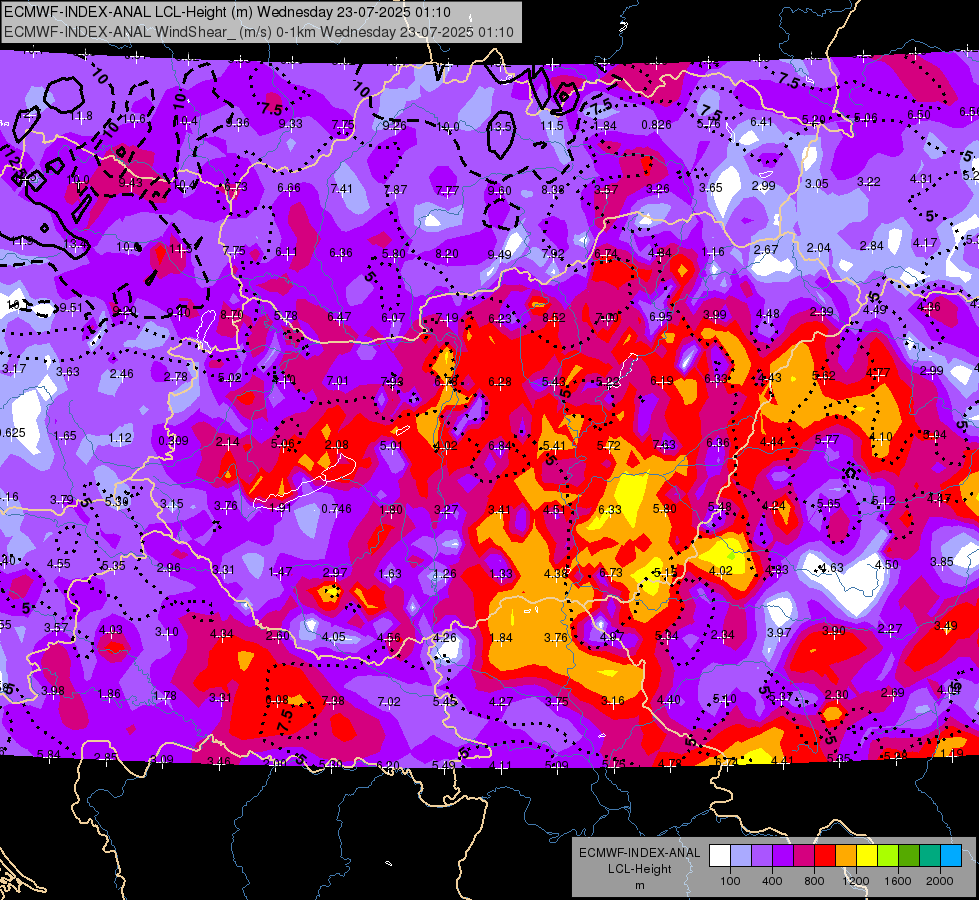The width and height of the screenshot is (979, 900).
Task: Select the grid value '4.97'
Action: point(611,637)
